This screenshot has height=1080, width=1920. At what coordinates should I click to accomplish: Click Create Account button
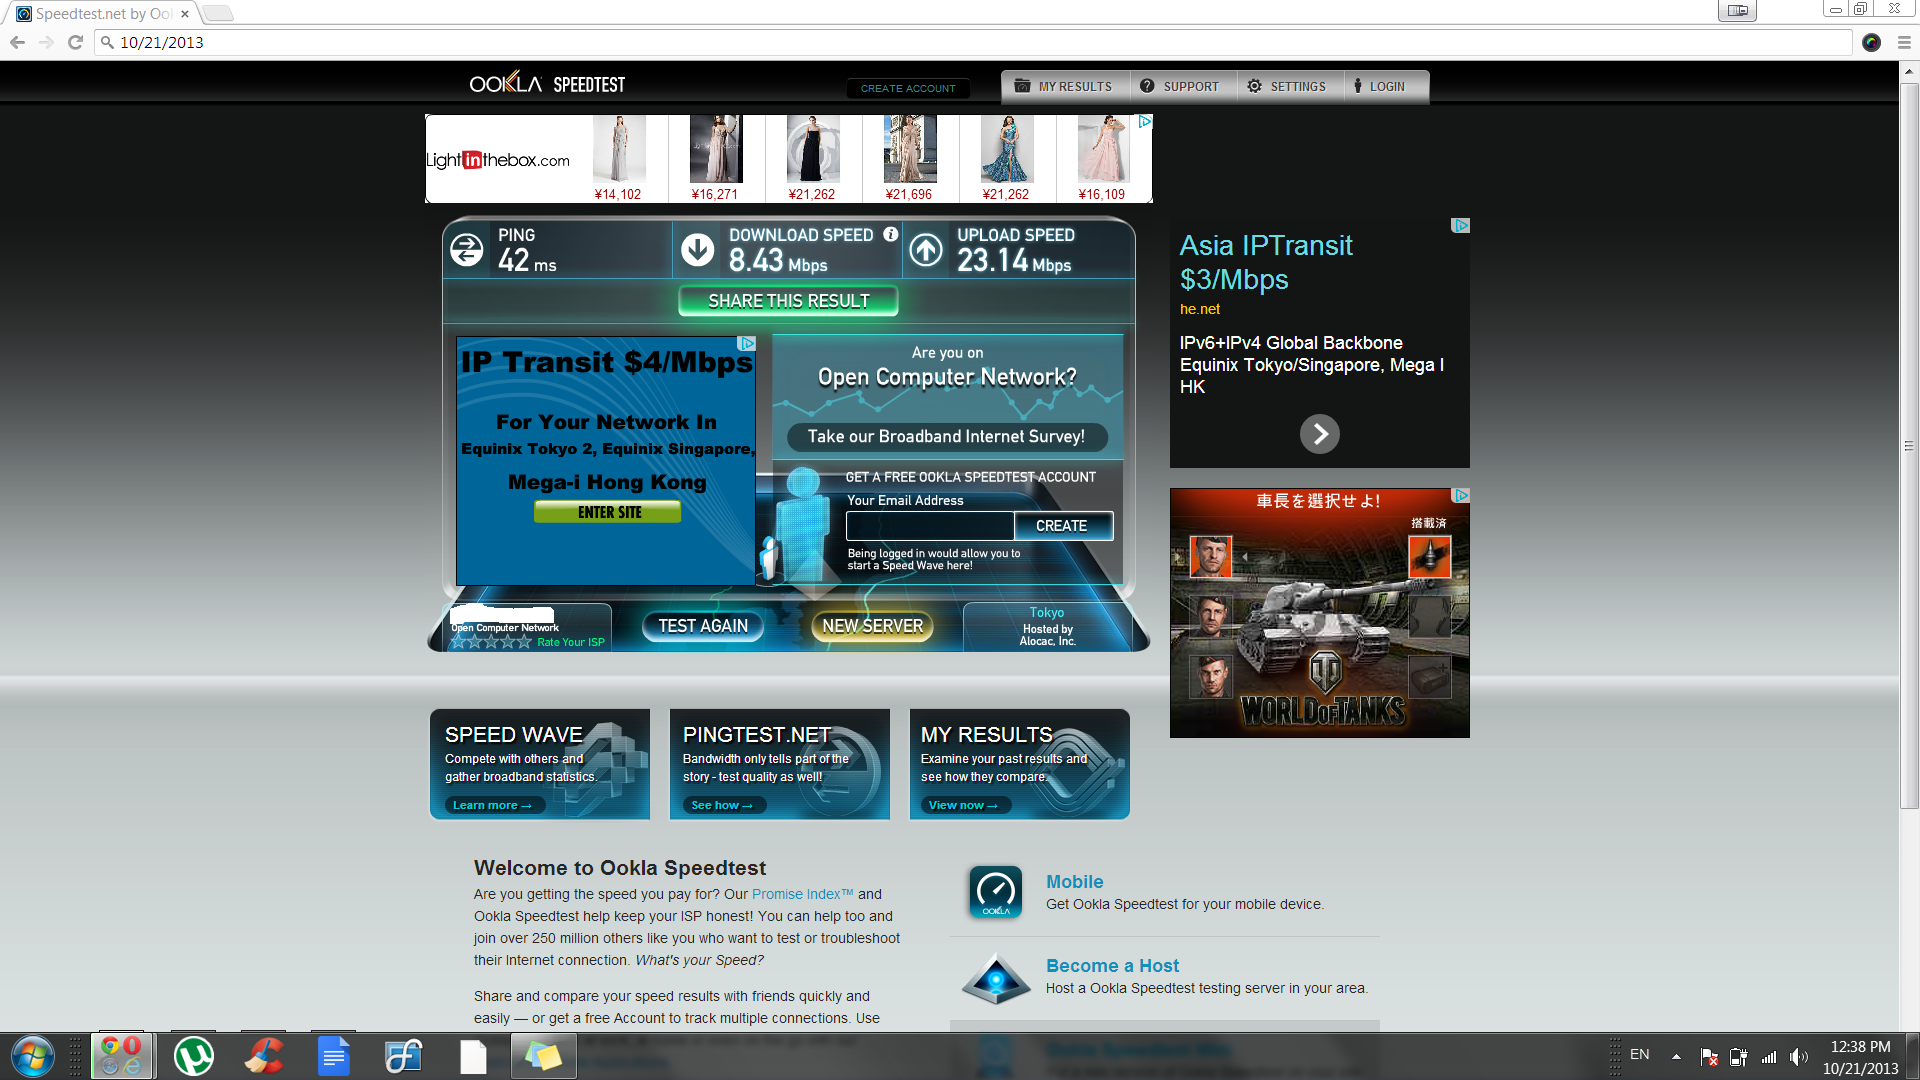908,88
